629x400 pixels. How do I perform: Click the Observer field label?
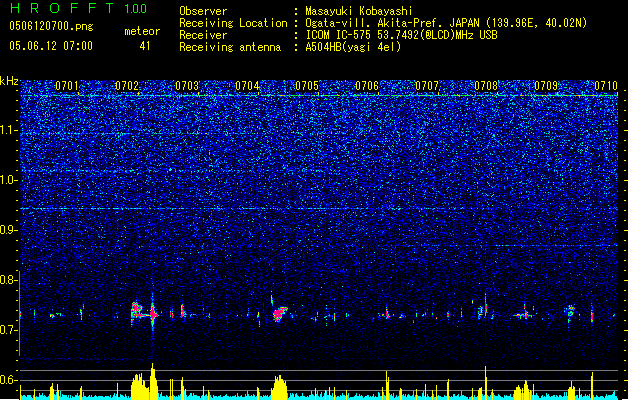203,11
